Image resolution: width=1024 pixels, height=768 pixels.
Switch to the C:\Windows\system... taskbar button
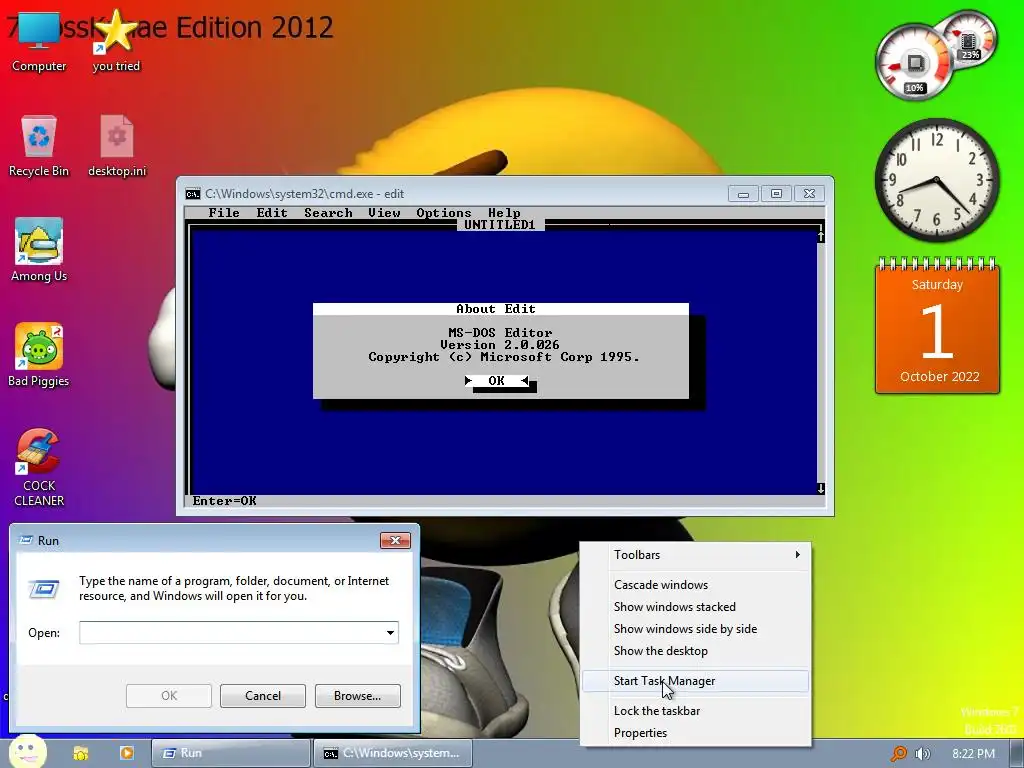(x=392, y=753)
